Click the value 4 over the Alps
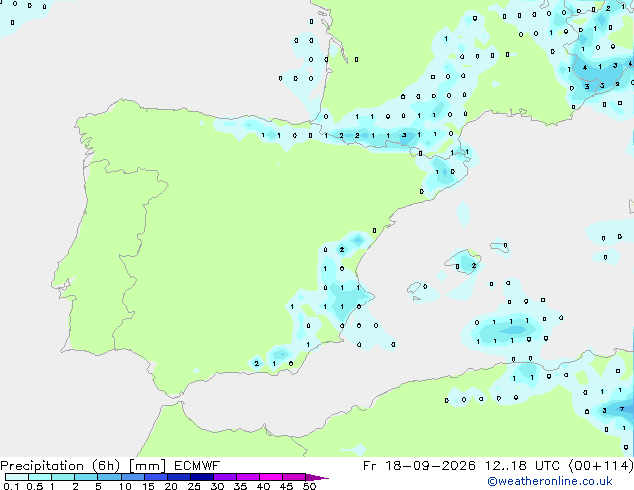 585,68
